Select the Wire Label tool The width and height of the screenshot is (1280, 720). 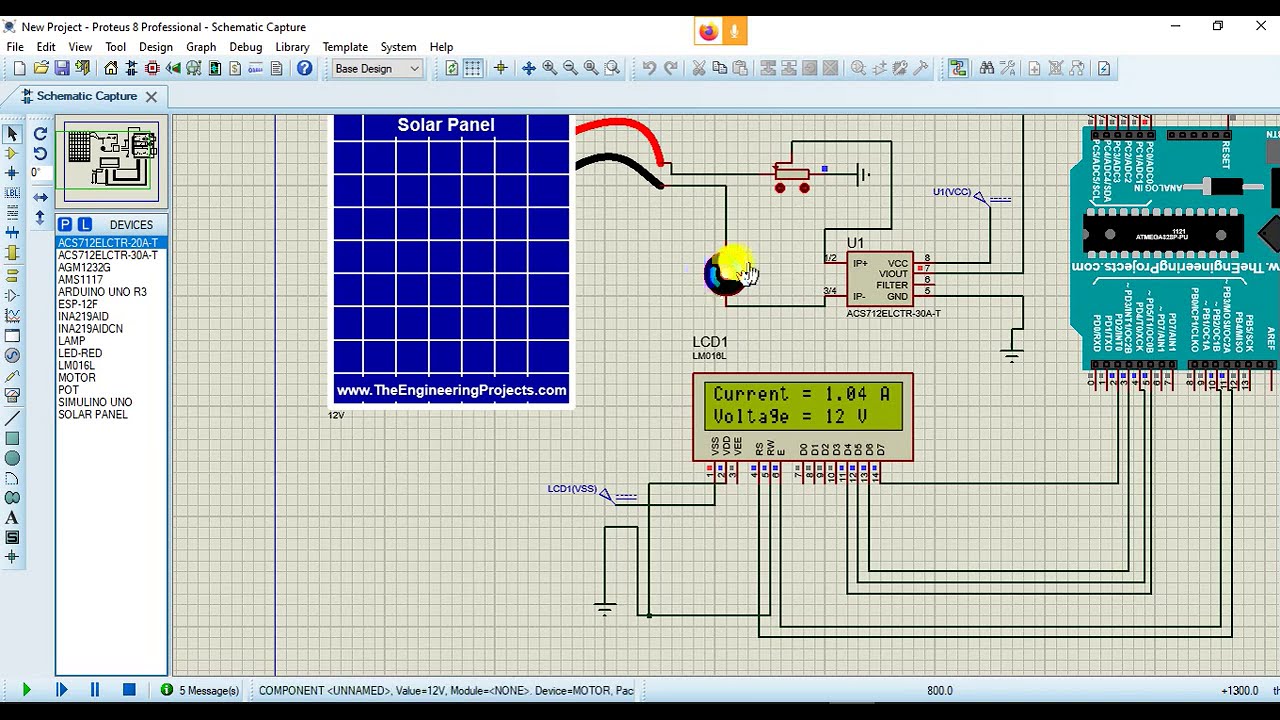12,193
